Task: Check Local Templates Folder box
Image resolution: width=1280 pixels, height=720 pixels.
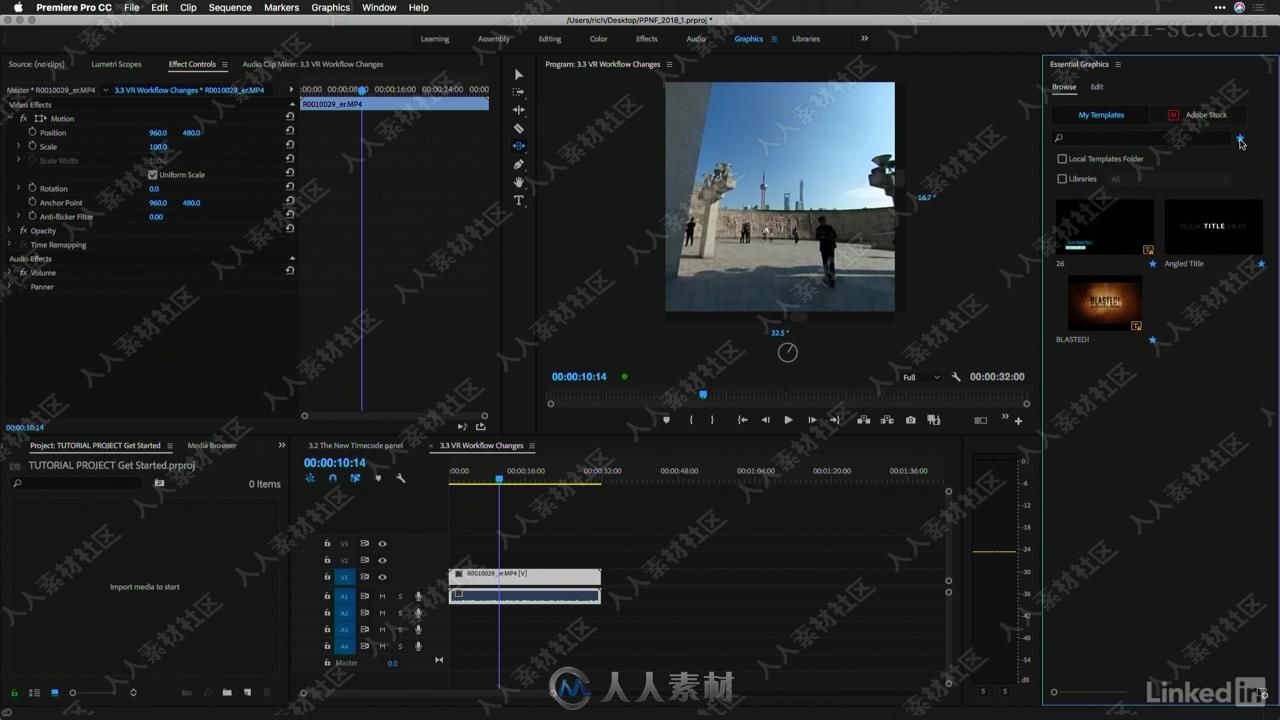Action: click(x=1062, y=159)
